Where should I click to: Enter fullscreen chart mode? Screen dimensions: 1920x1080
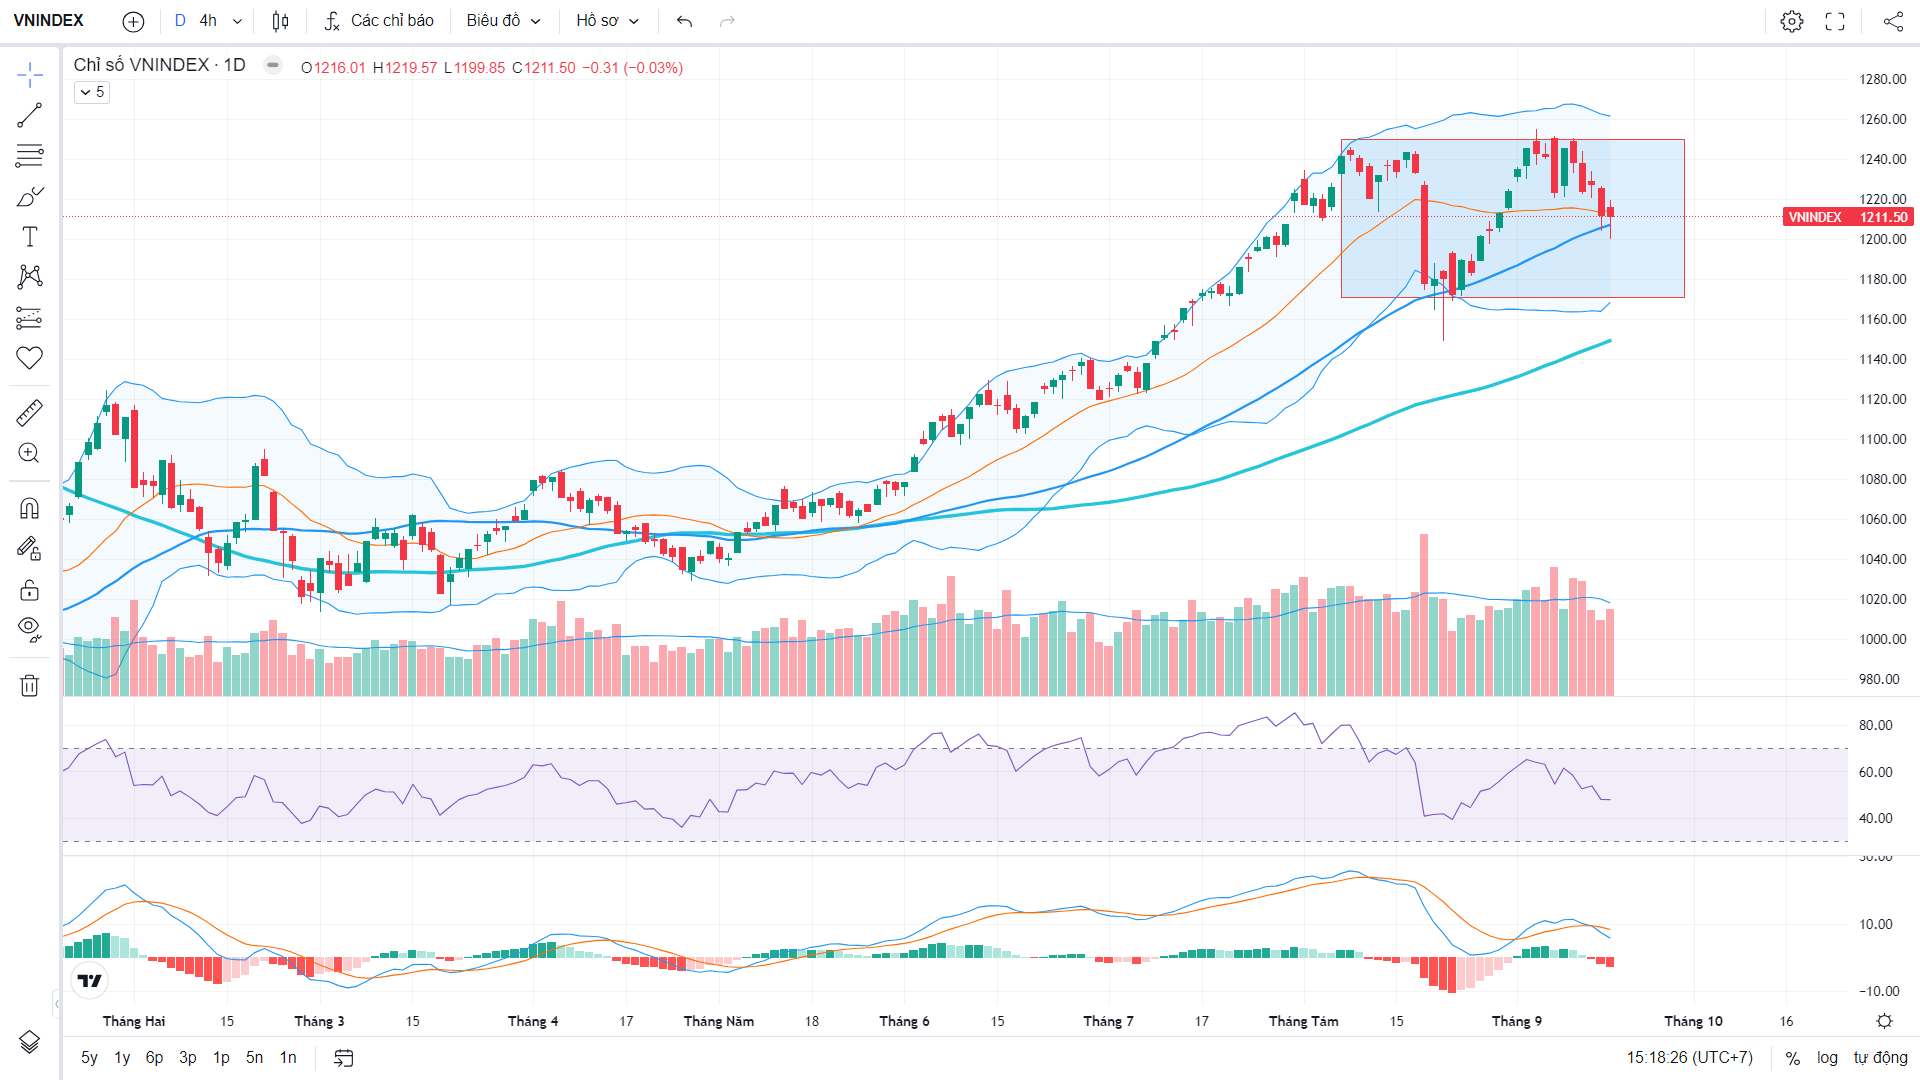(1835, 21)
